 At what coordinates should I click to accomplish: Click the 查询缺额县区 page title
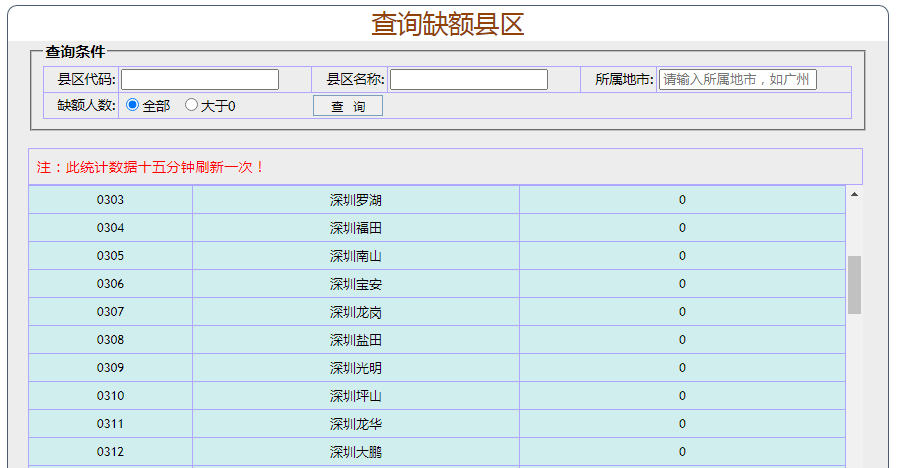click(x=448, y=24)
